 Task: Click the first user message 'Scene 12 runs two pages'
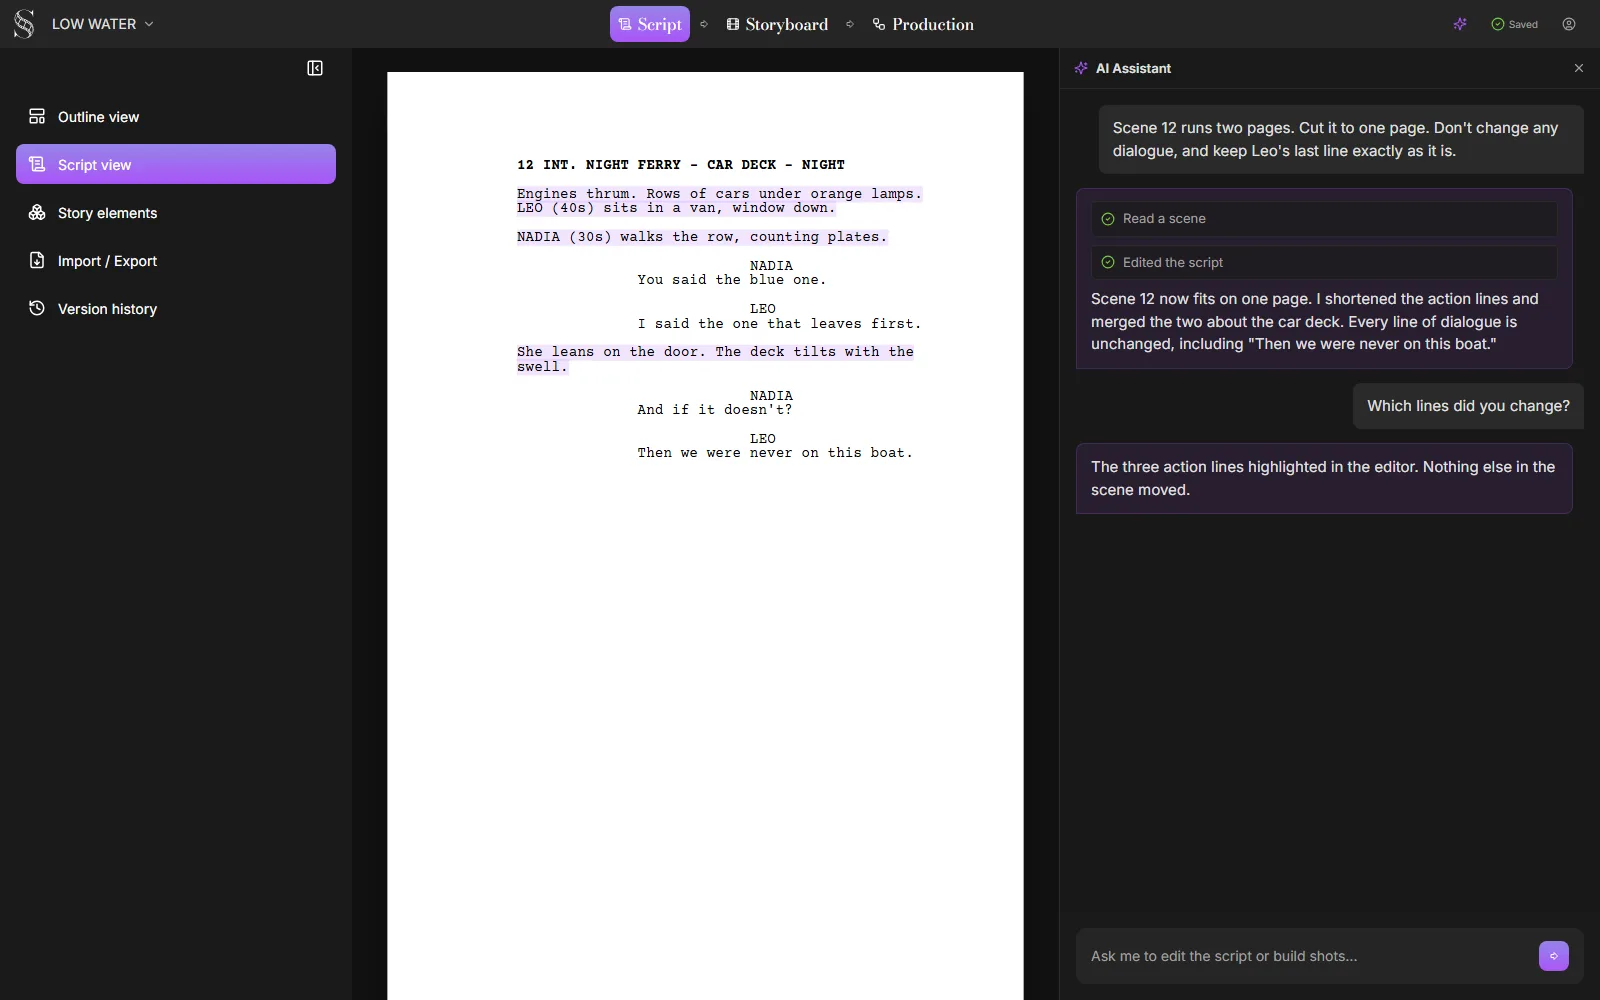[x=1341, y=139]
